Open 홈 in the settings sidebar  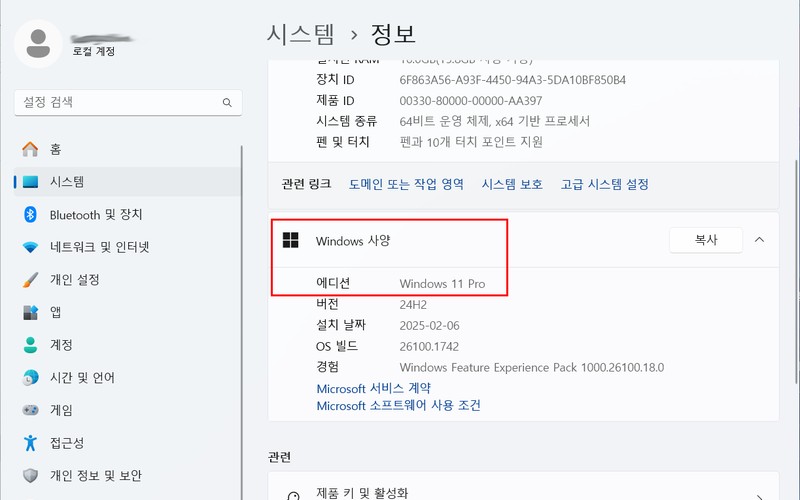click(127, 149)
